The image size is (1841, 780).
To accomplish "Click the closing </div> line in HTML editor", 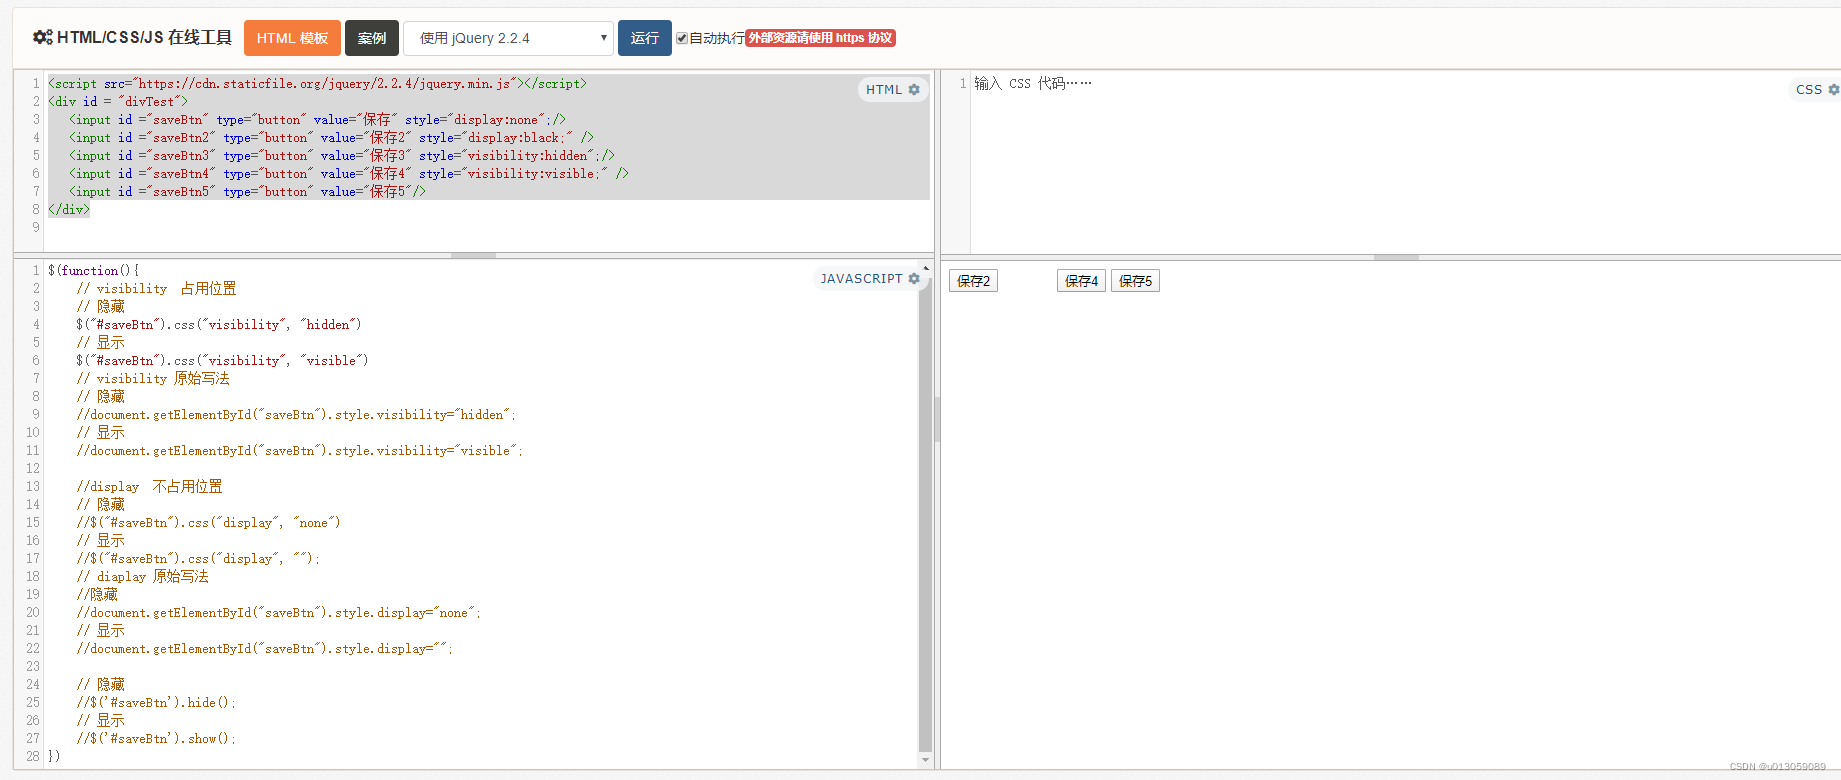I will coord(69,210).
